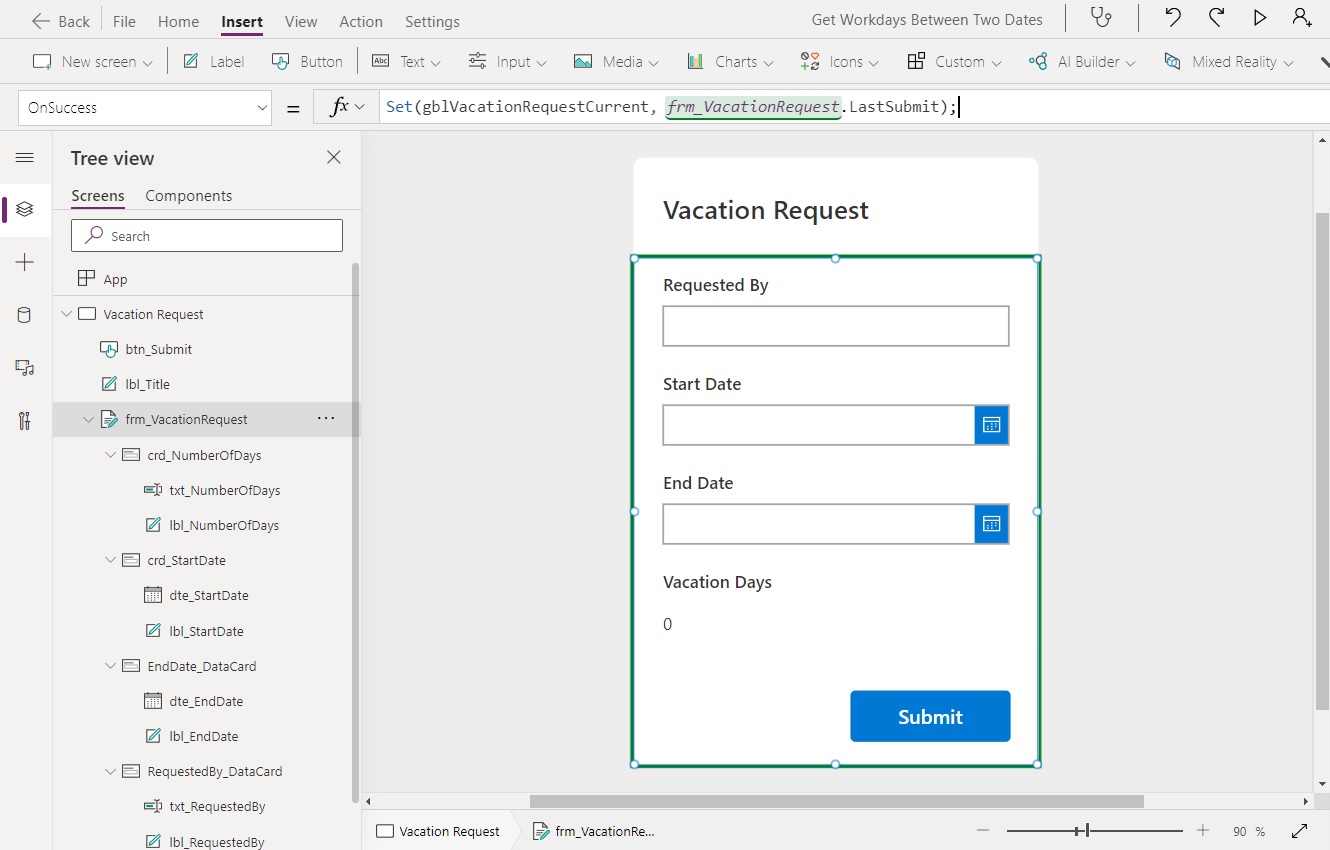This screenshot has height=850, width=1330.
Task: Run the App checker stethoscope icon
Action: click(1102, 18)
